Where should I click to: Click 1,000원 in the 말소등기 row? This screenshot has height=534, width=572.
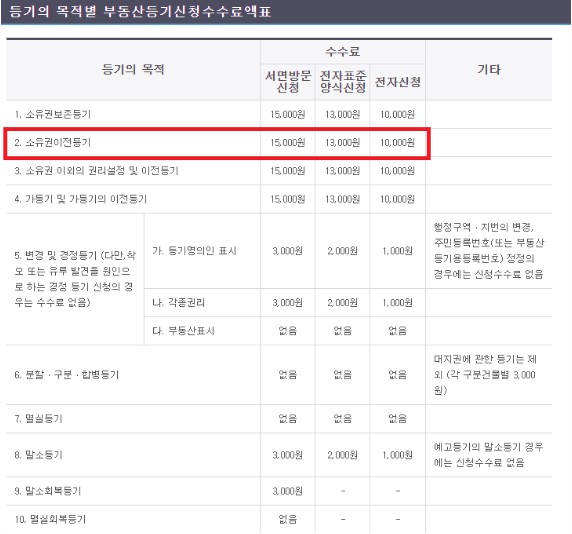click(398, 455)
